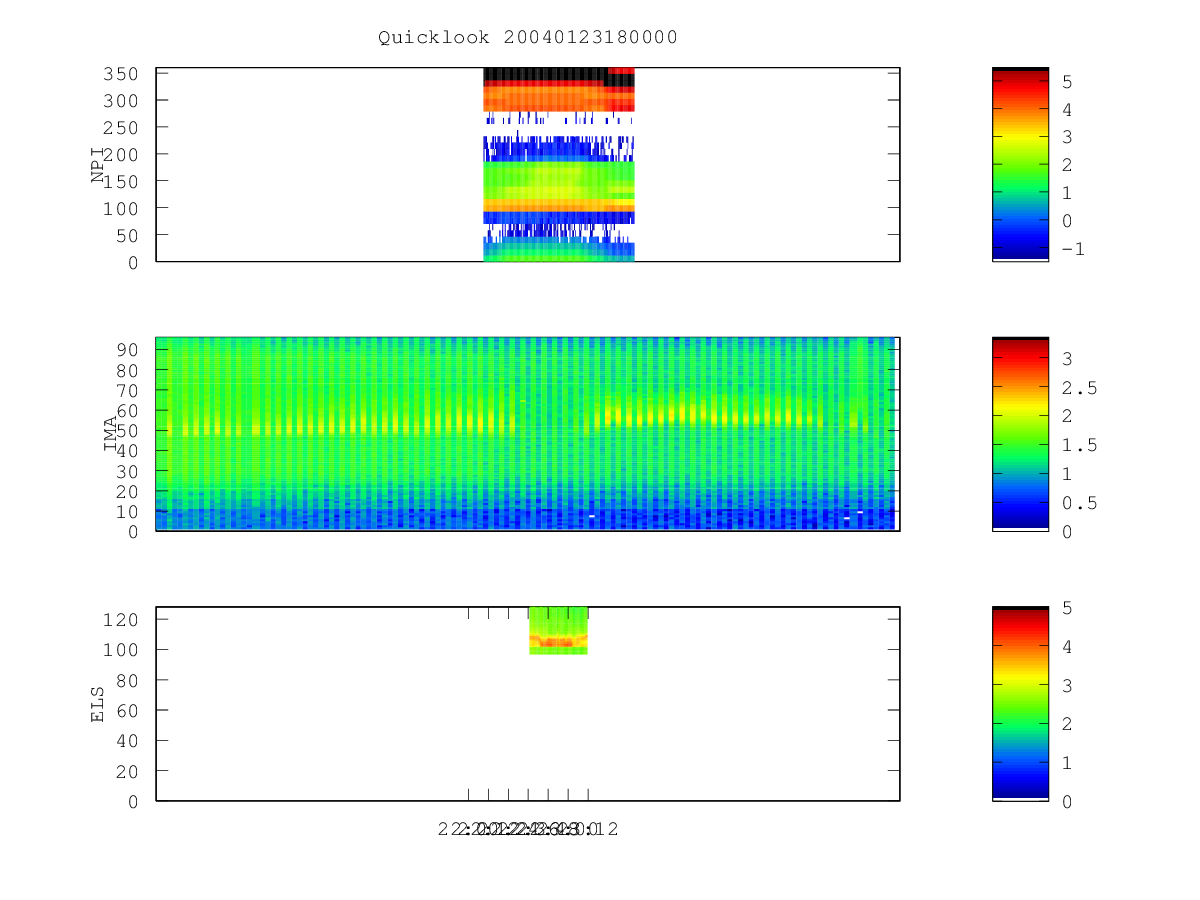1200x900 pixels.
Task: Click the 0.5 label on IMA color bar
Action: tap(1080, 503)
